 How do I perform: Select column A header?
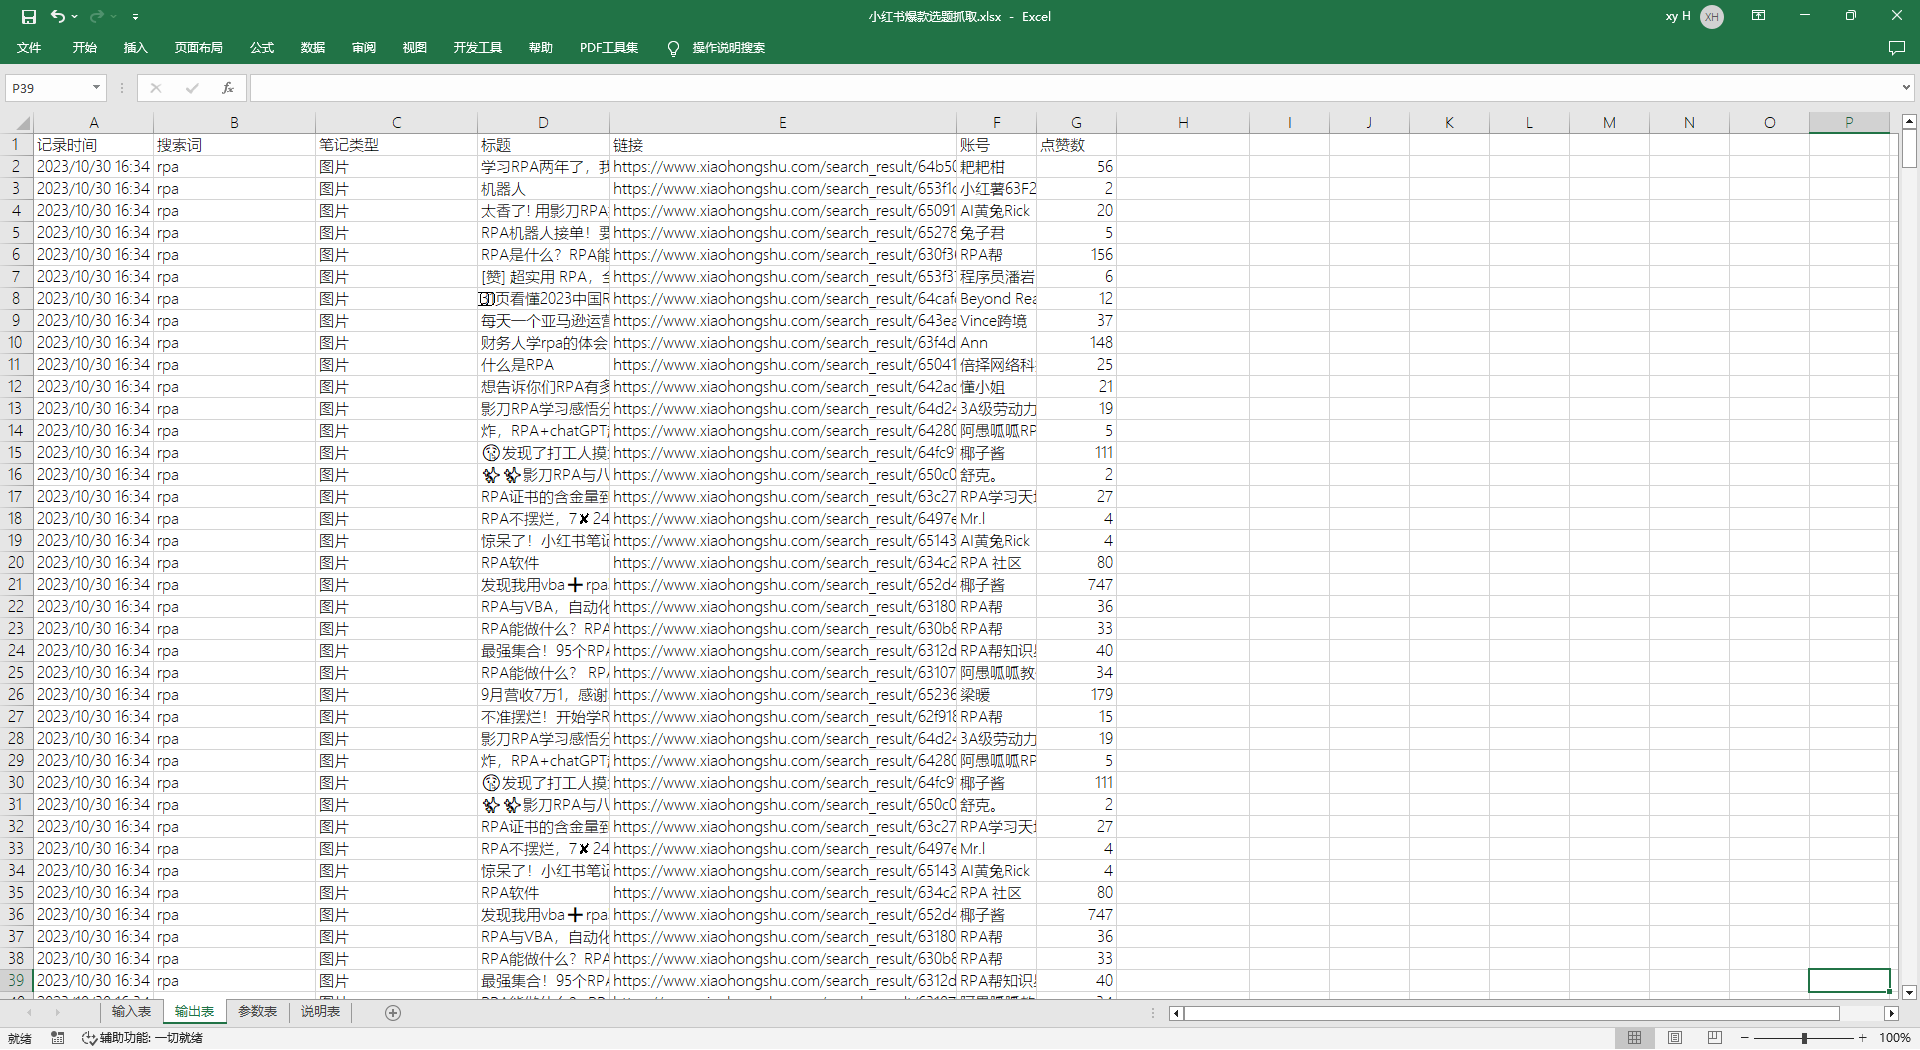click(94, 122)
